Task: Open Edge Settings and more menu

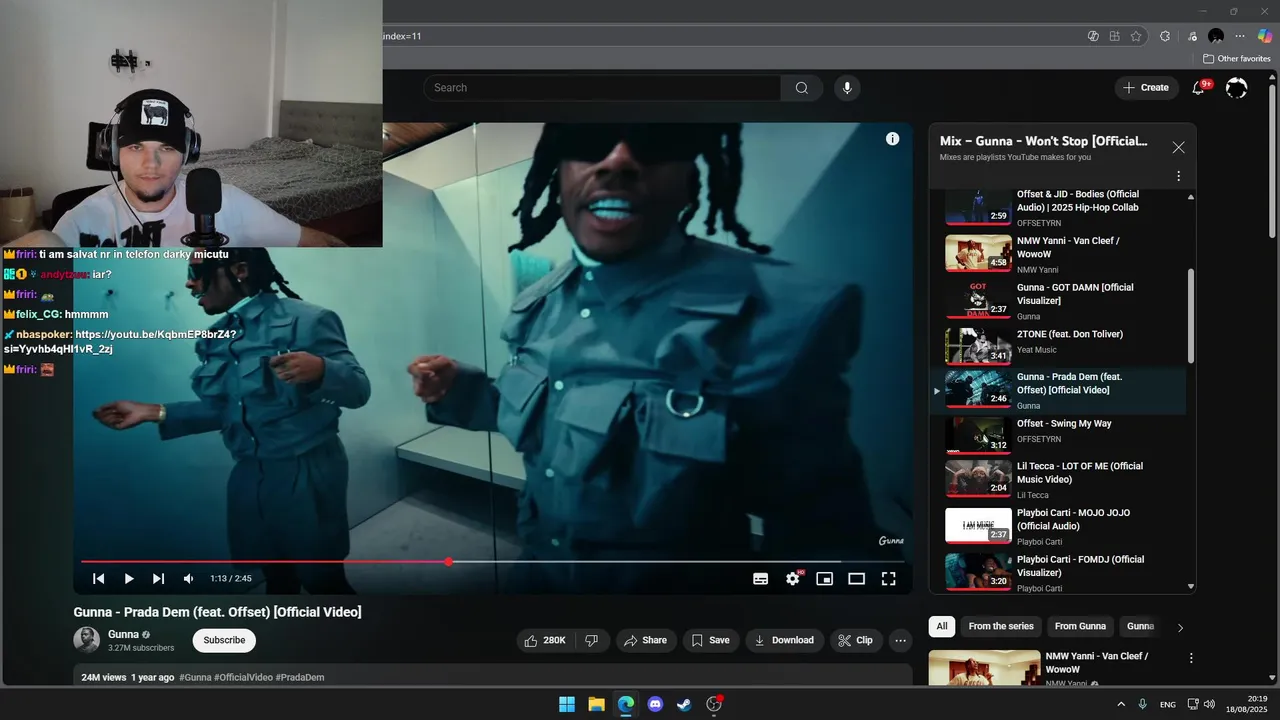Action: [x=1240, y=36]
